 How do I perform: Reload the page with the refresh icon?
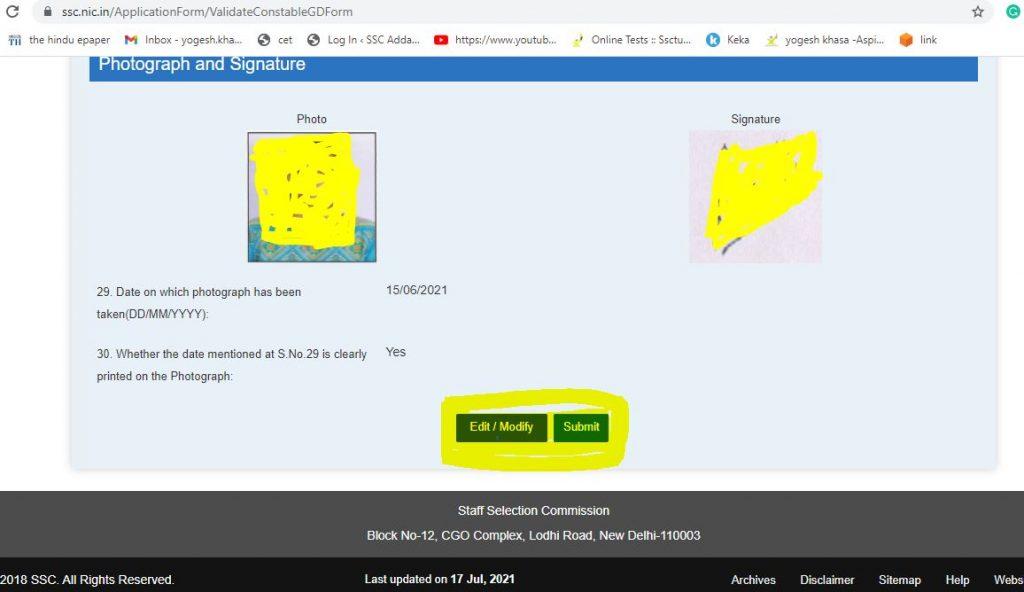tap(12, 11)
